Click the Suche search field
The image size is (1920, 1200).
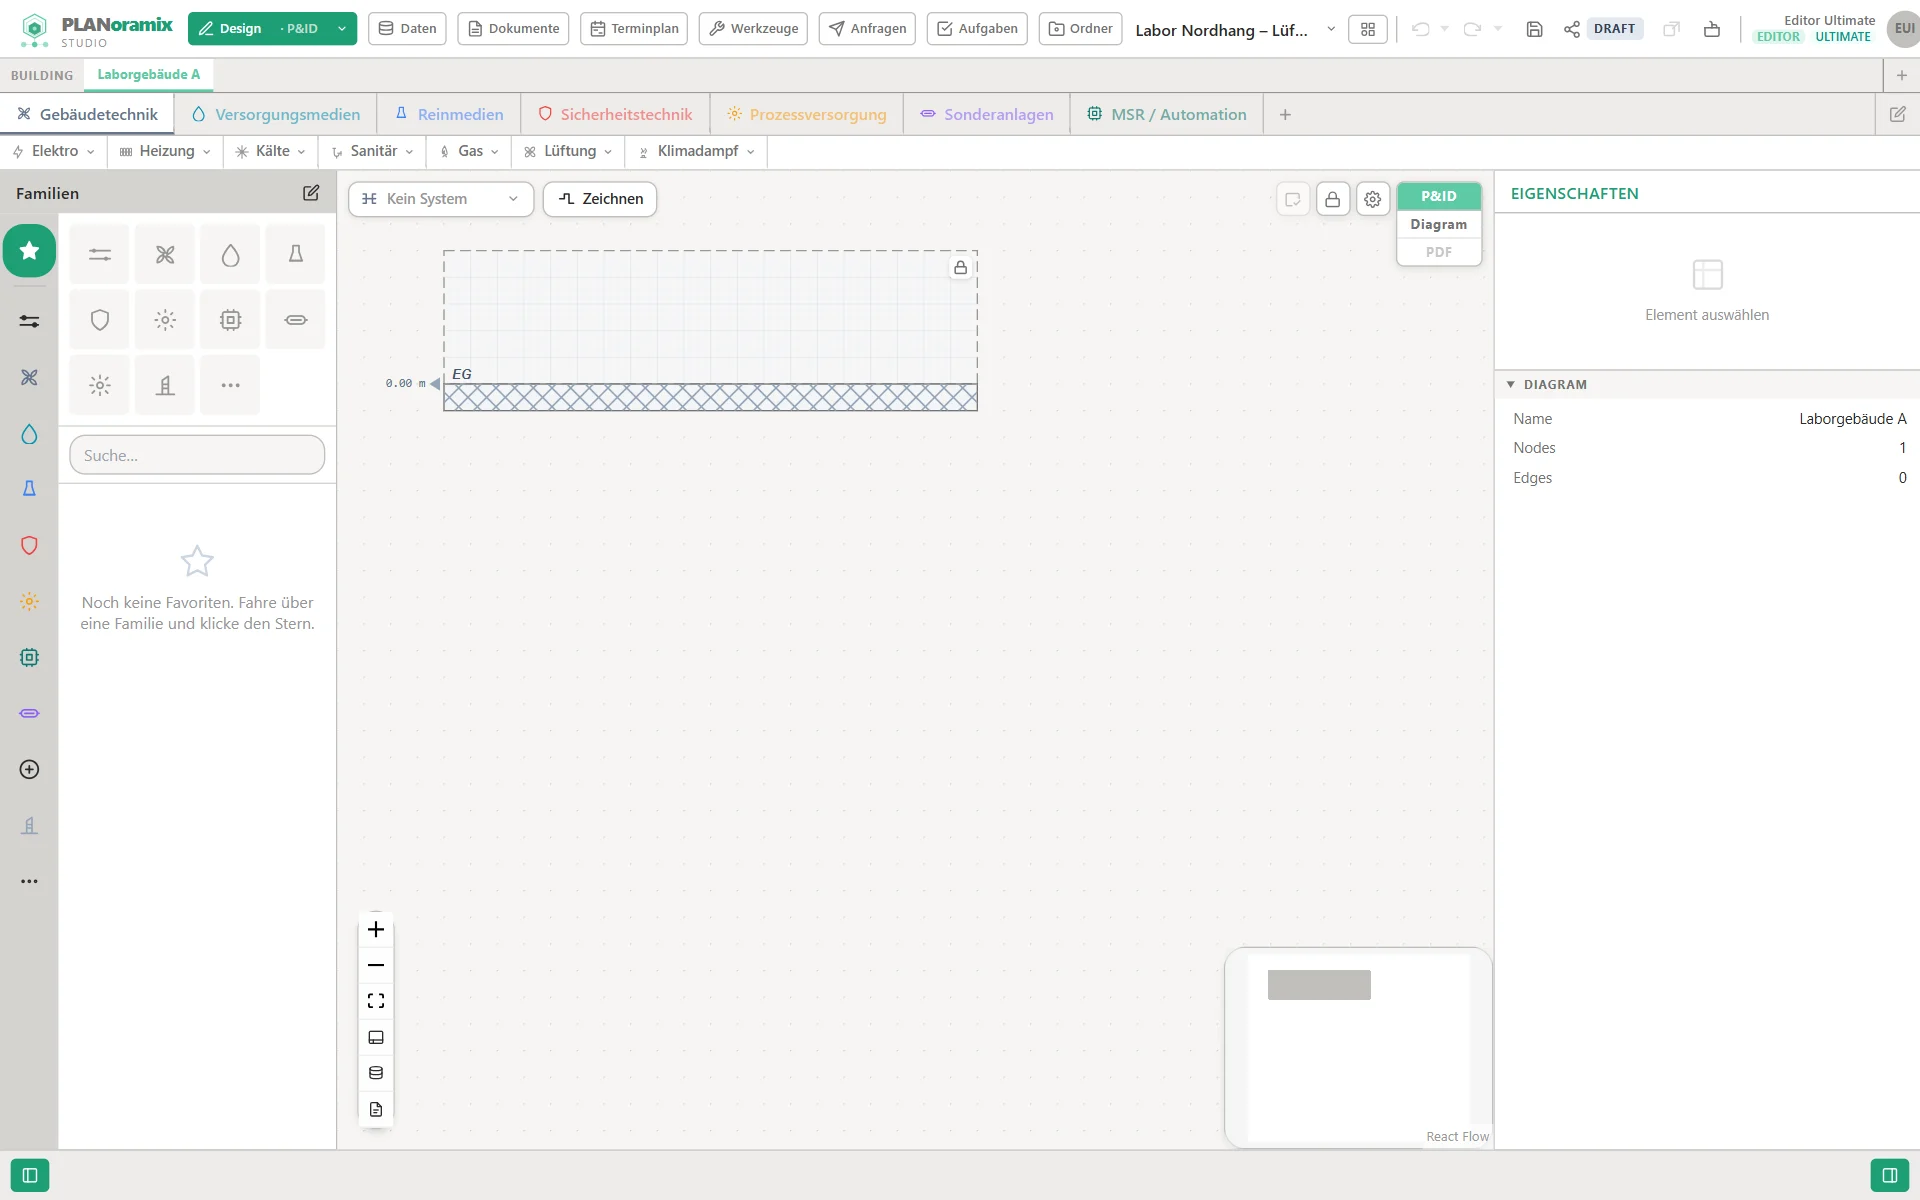click(197, 455)
